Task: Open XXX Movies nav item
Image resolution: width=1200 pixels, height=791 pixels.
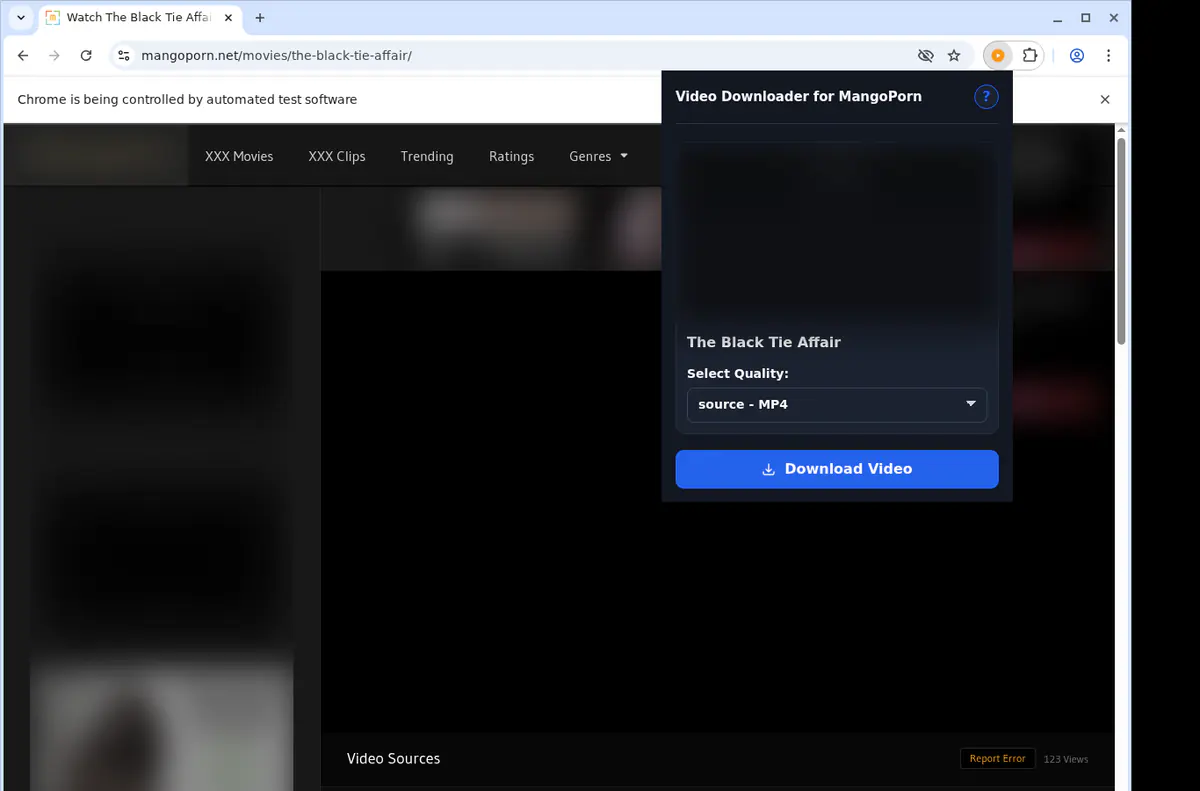Action: point(239,156)
